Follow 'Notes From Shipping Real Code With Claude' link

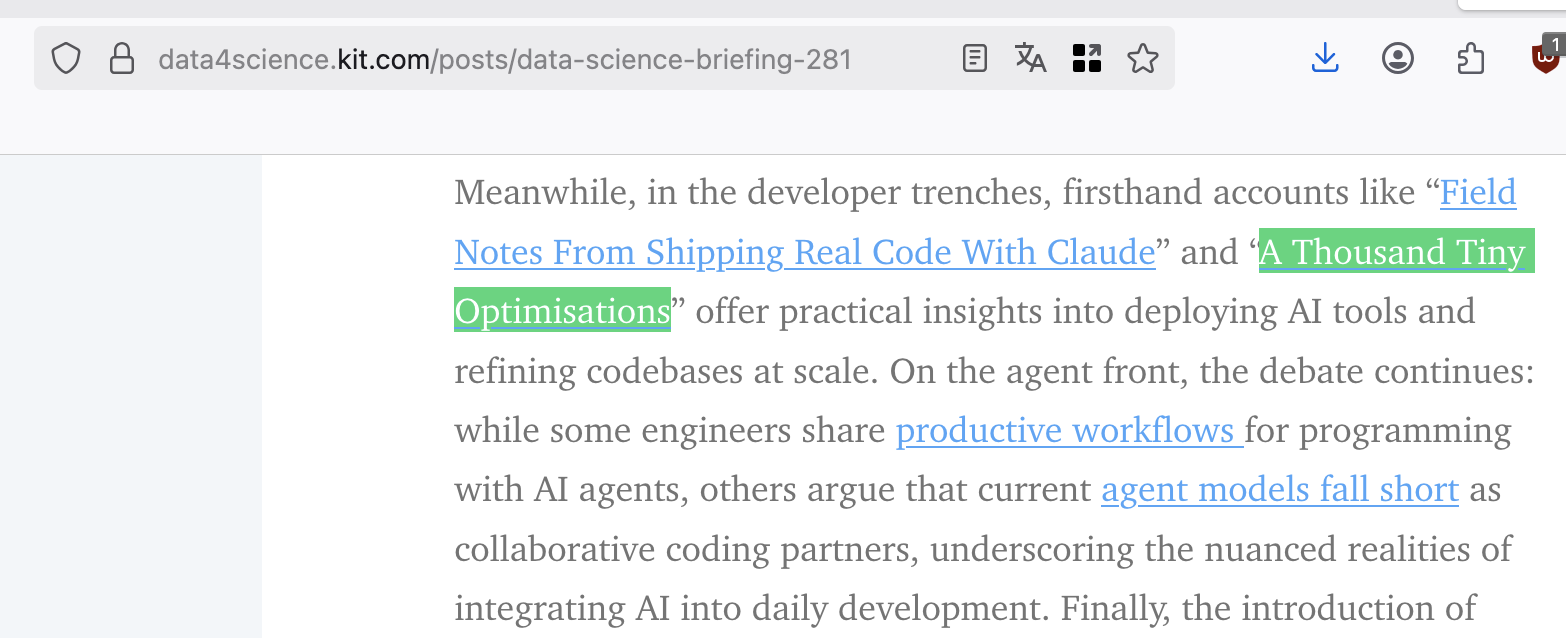click(805, 252)
